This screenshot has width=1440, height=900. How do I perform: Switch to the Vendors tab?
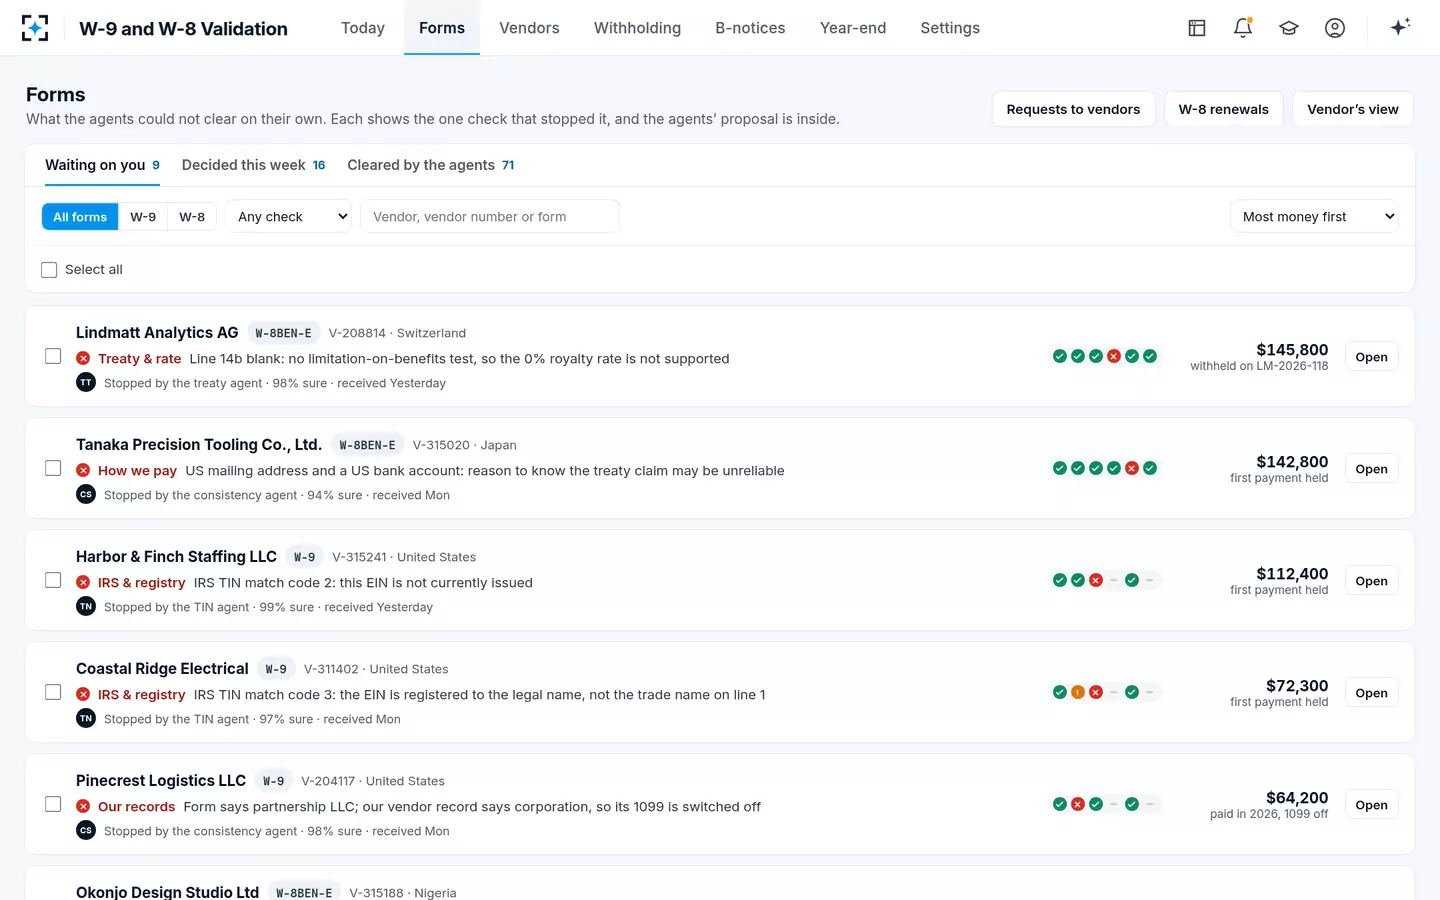click(x=529, y=28)
